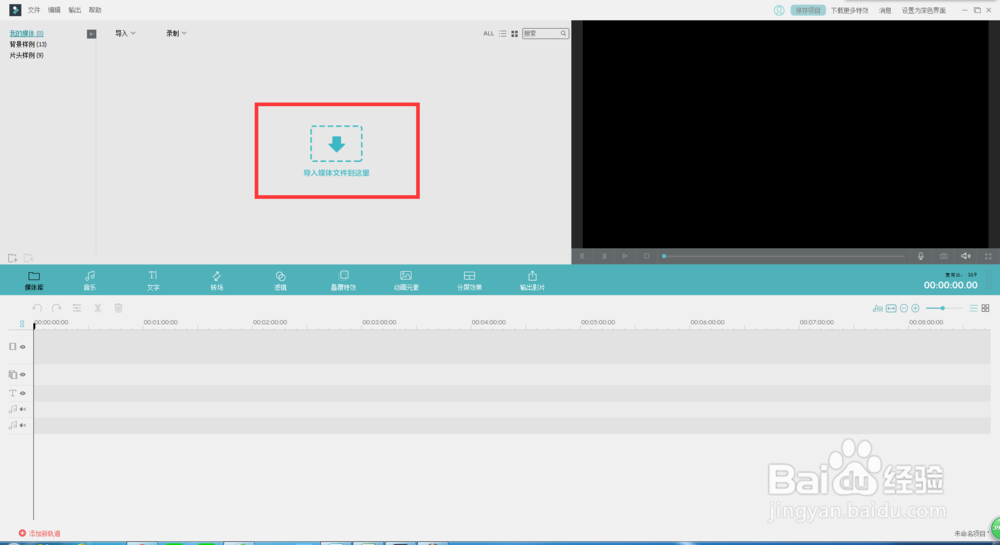Select 我的媒体 (0) folder
Viewport: 1000px width, 545px height.
pos(26,33)
